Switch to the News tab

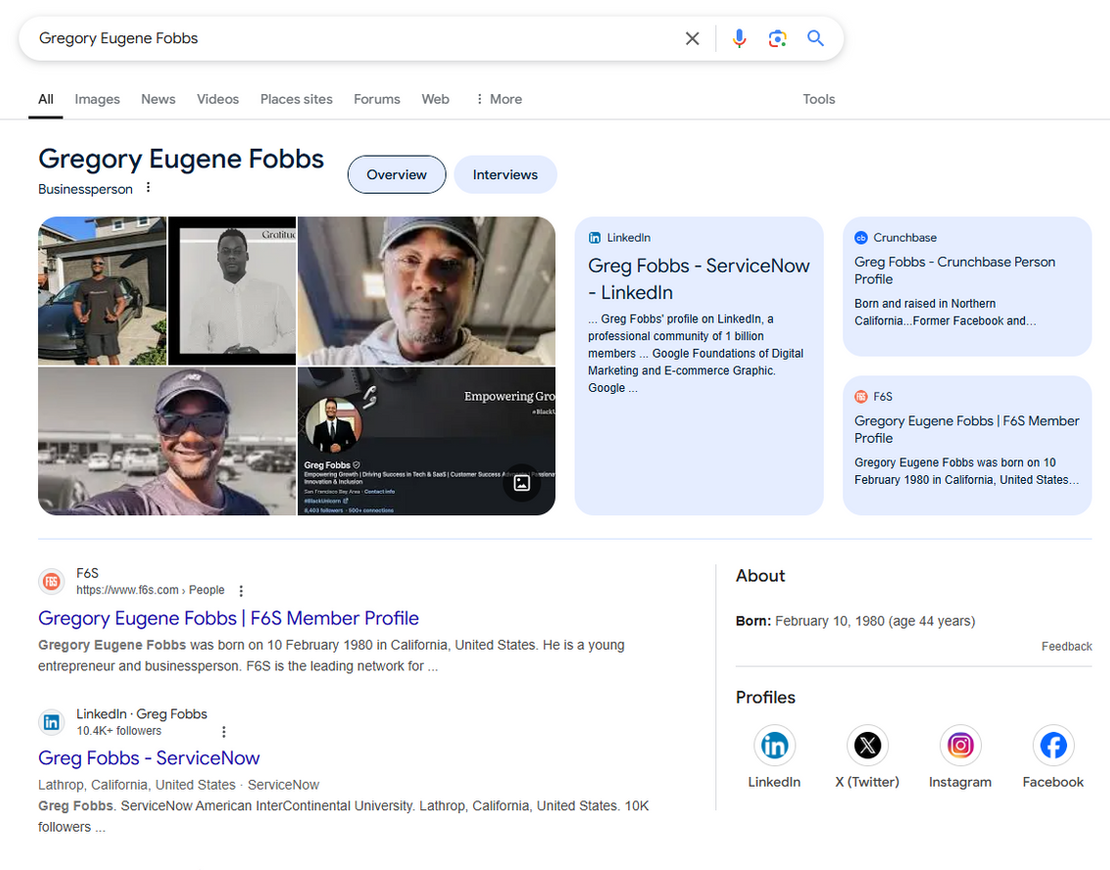pyautogui.click(x=158, y=99)
